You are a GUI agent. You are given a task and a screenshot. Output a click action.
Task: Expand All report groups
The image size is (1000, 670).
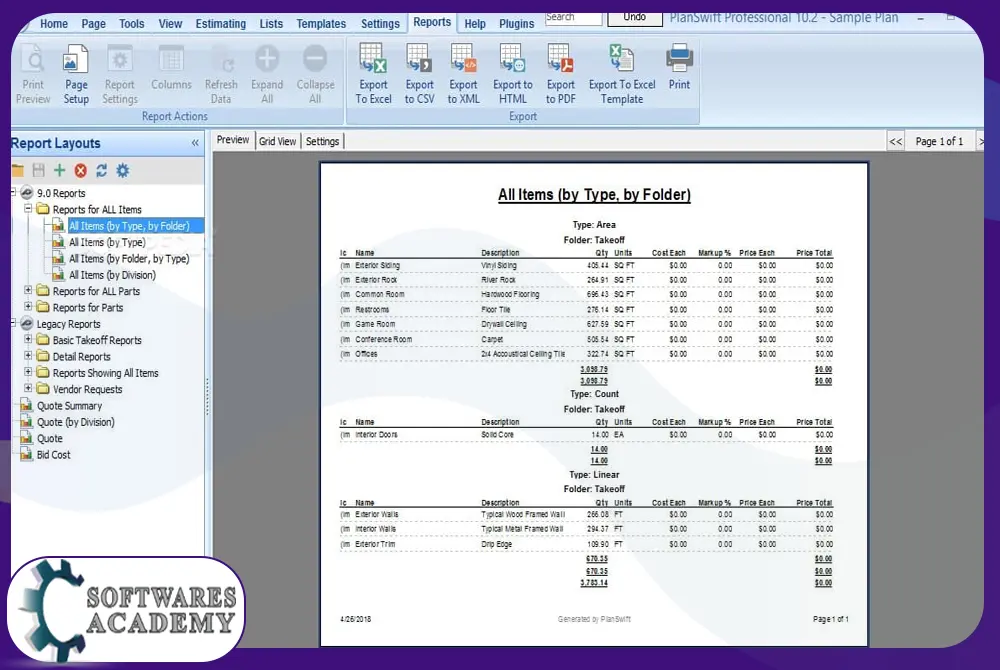click(267, 75)
